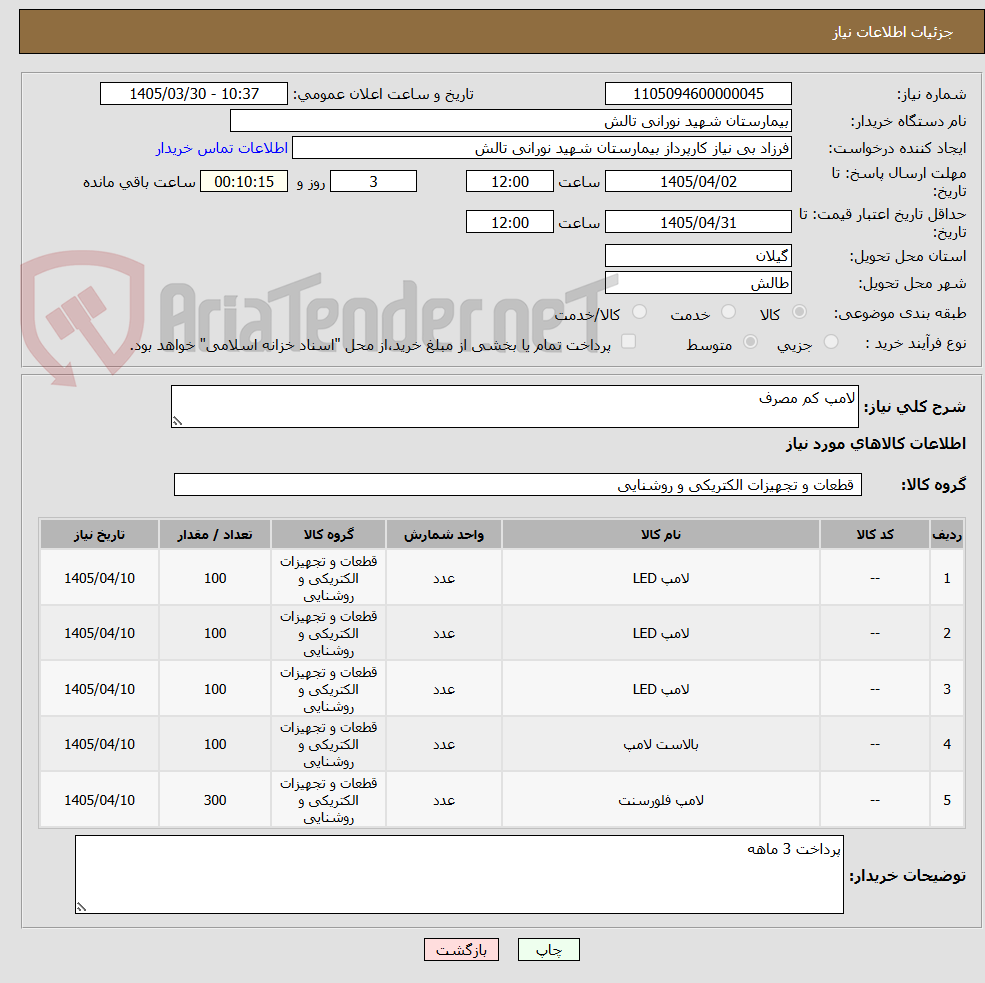This screenshot has width=985, height=983.
Task: Choose the جزیی purchase type radio
Action: tap(830, 342)
